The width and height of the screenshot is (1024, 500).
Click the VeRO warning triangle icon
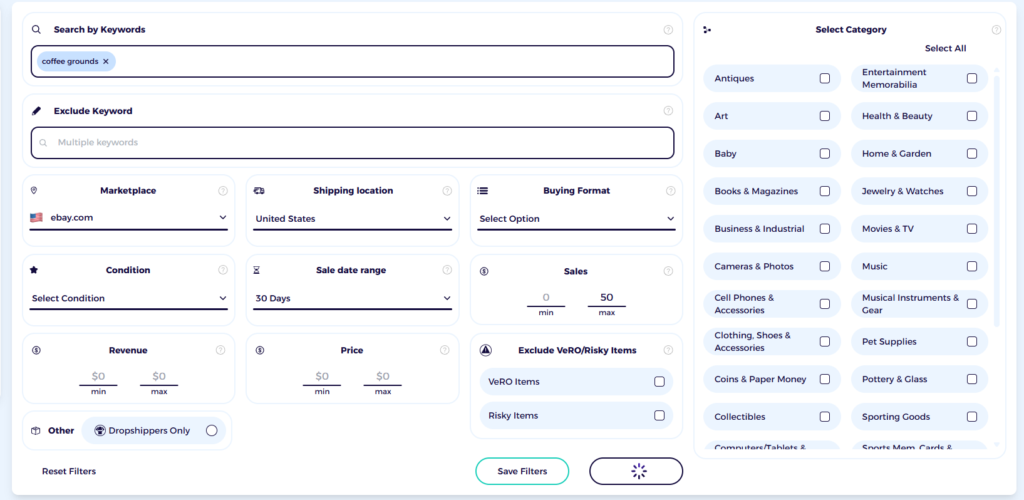coord(485,350)
